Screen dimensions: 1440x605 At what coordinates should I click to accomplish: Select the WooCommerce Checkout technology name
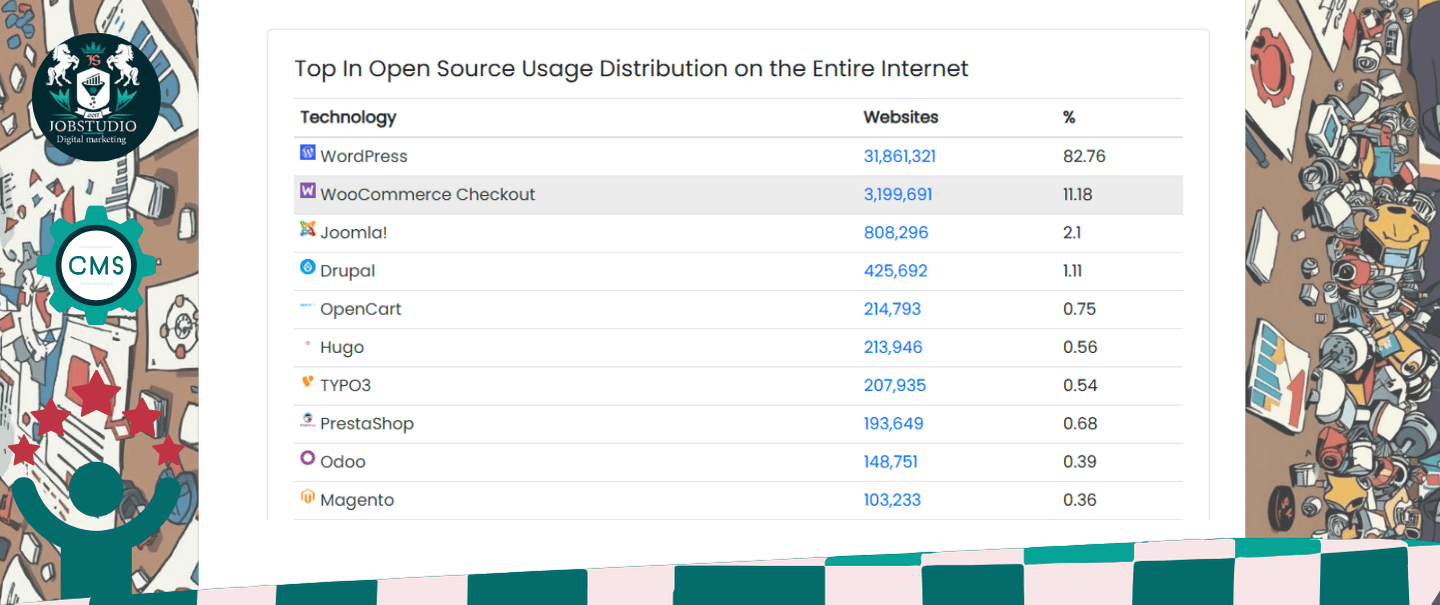[428, 194]
